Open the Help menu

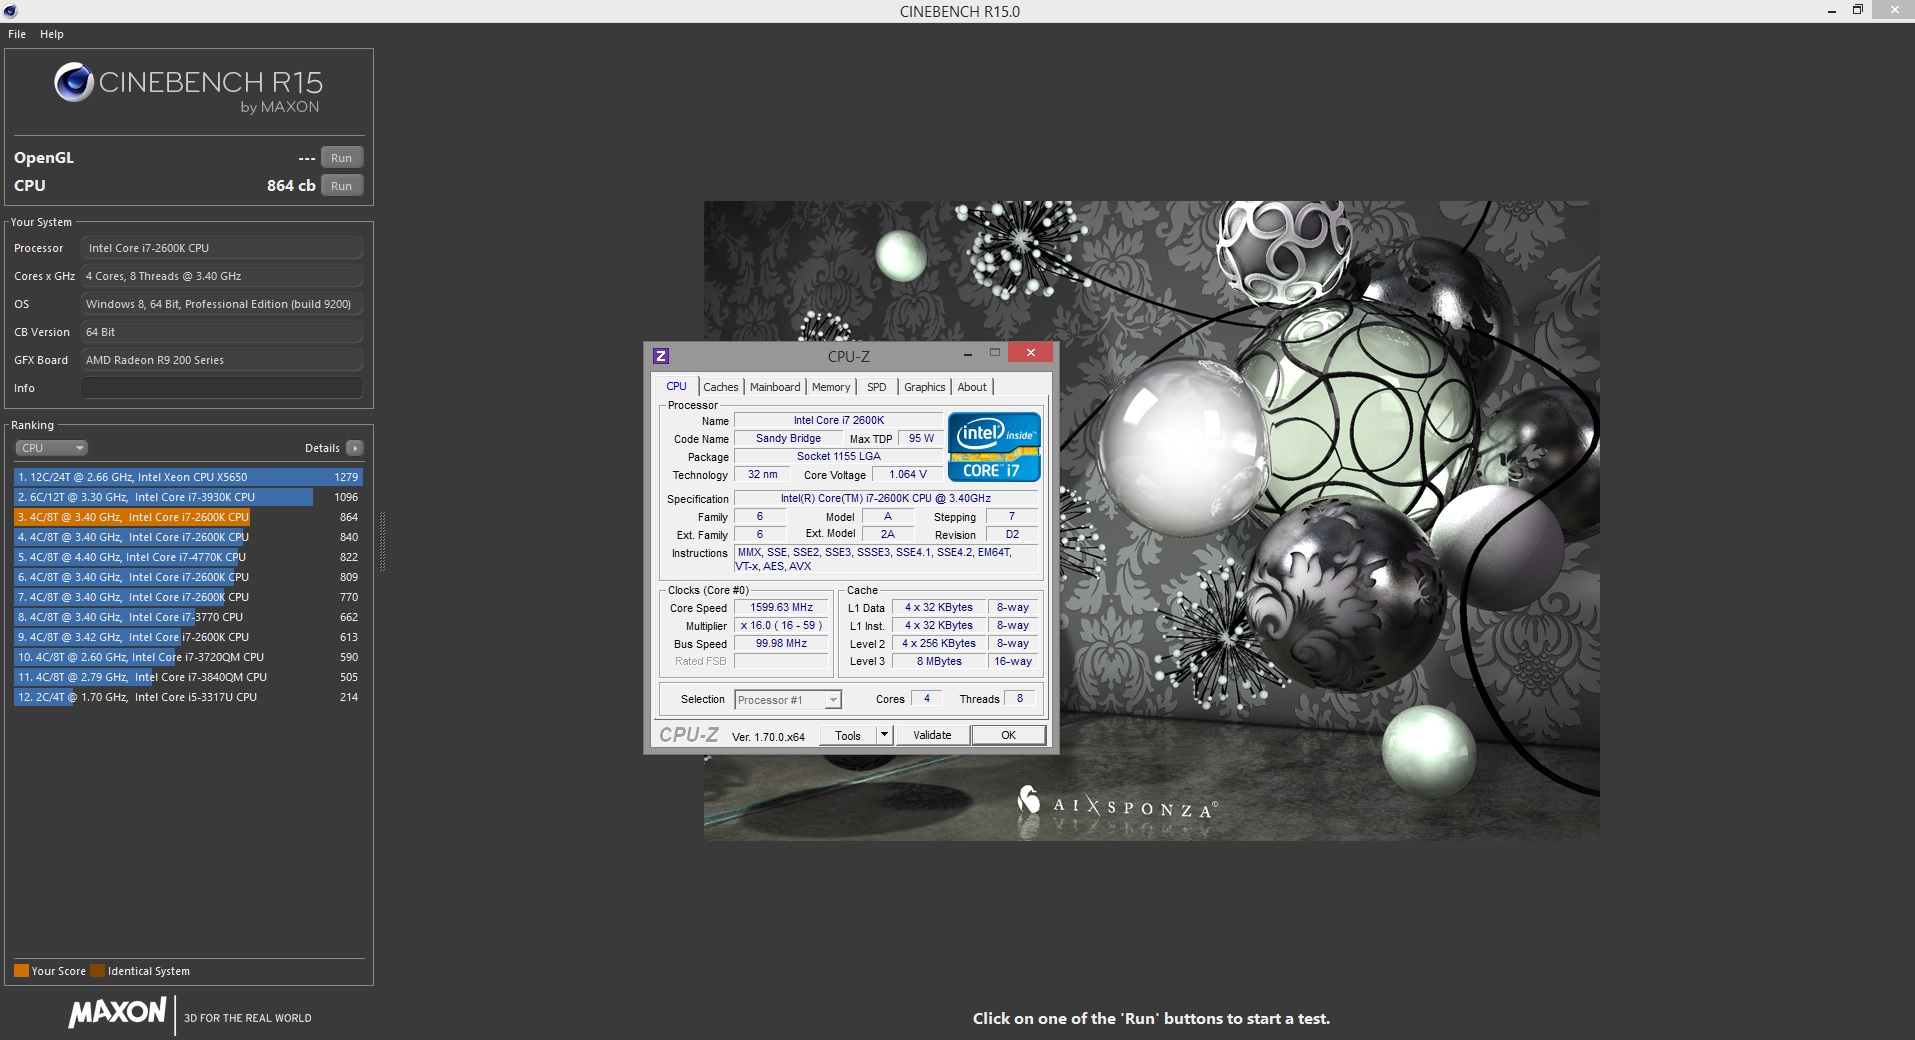tap(52, 34)
